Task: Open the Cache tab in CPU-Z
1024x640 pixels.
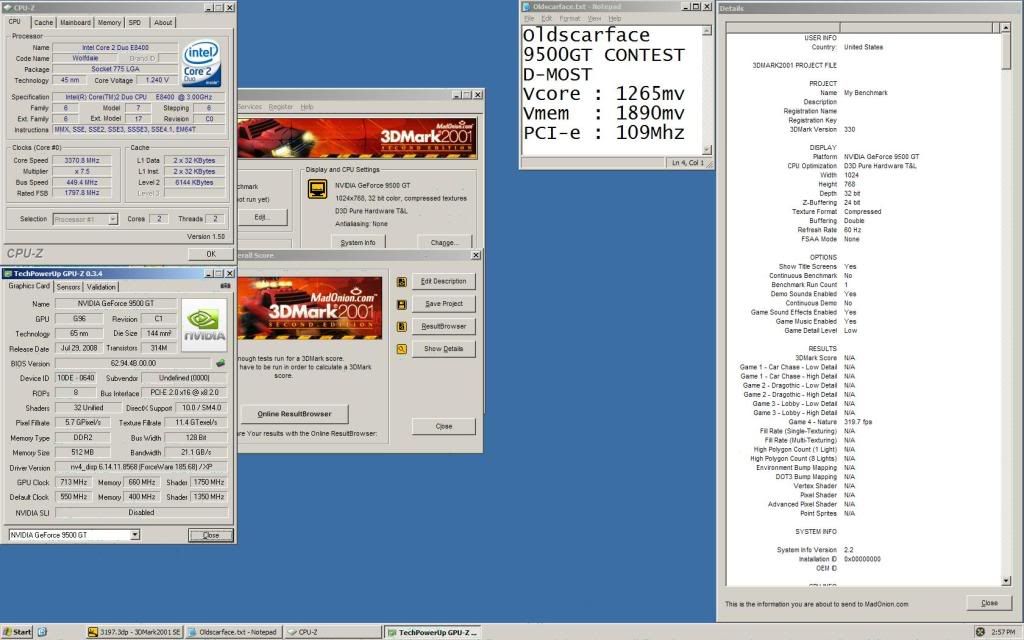Action: coord(43,22)
